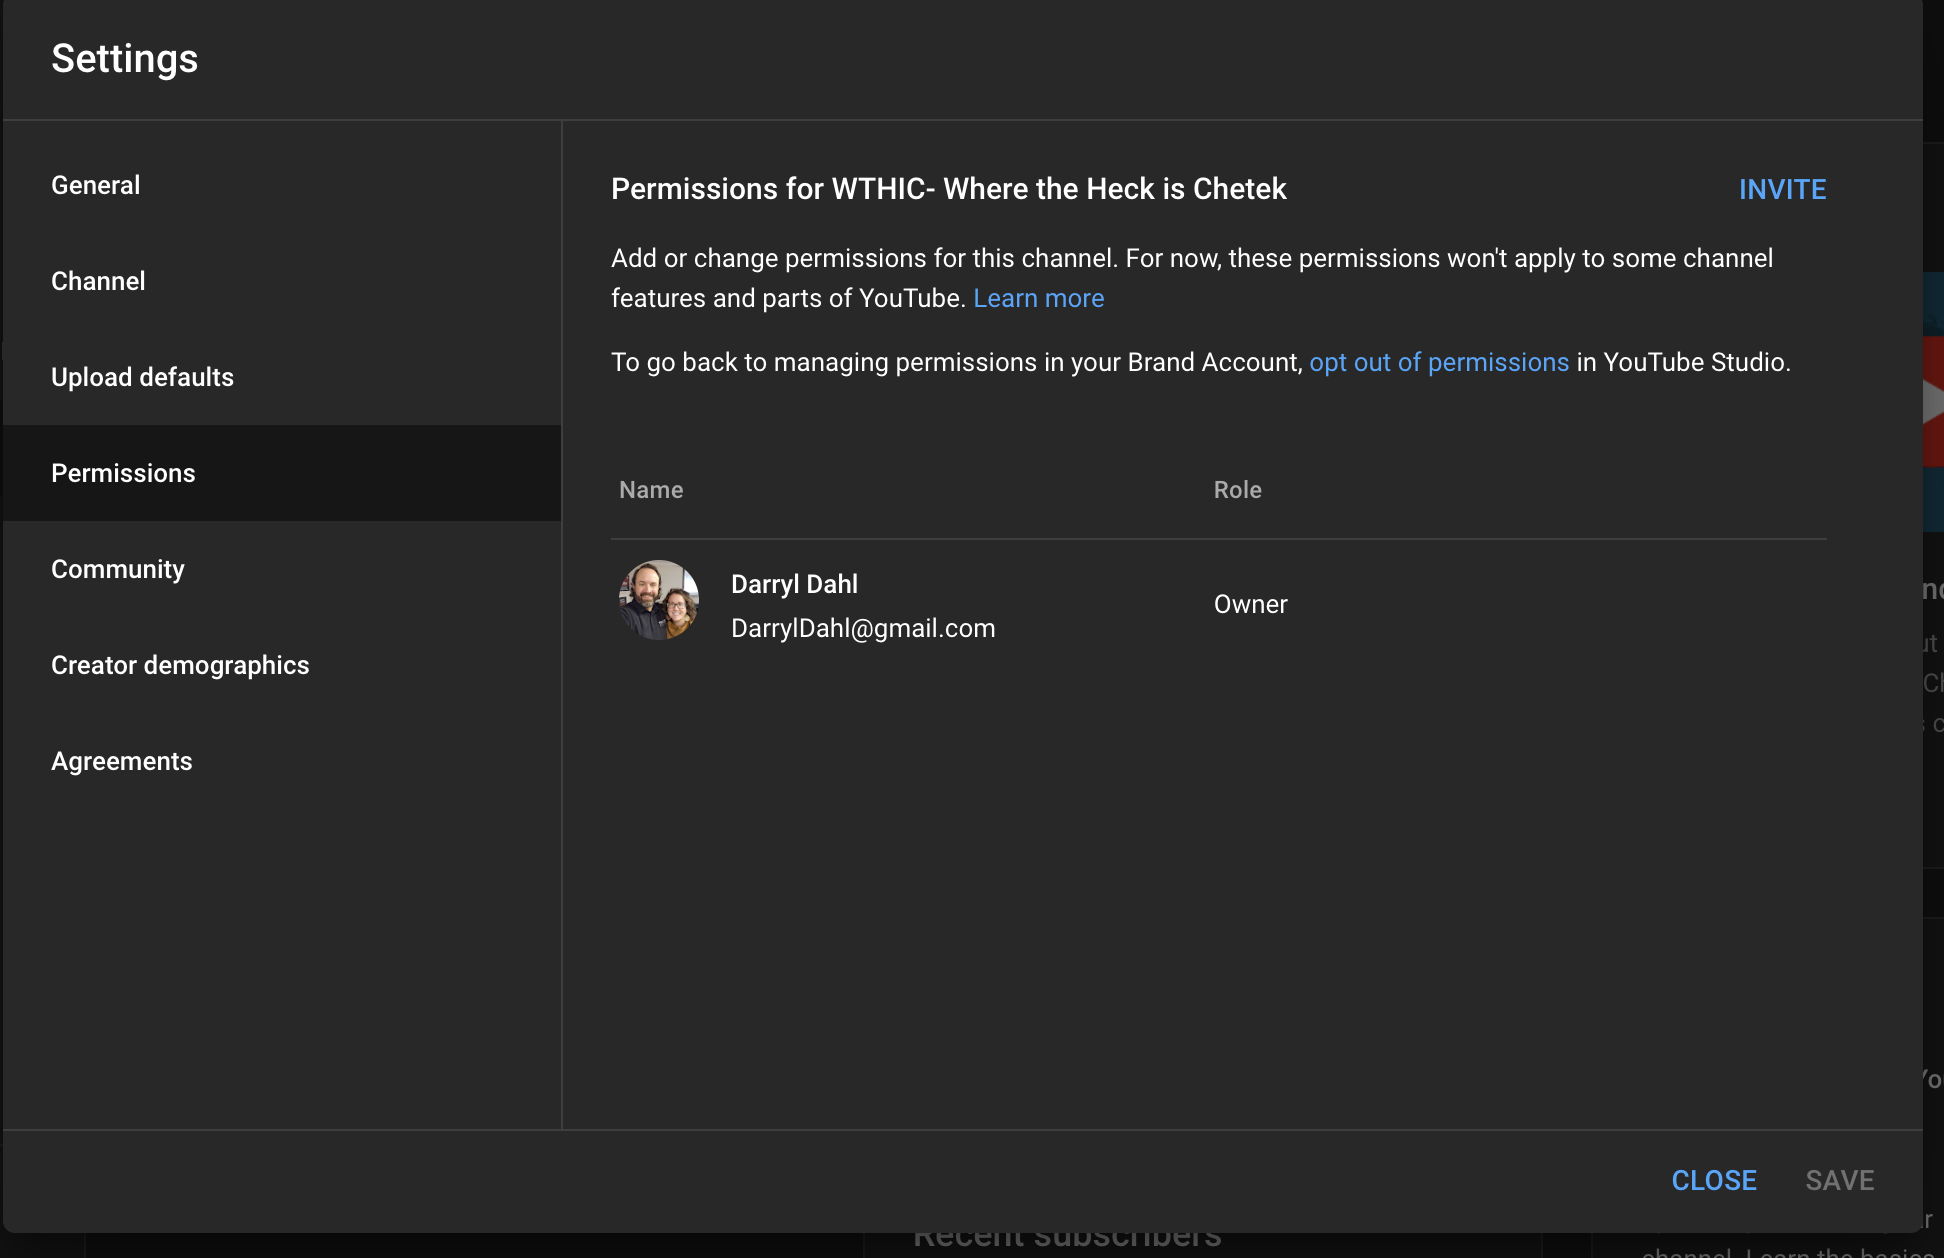
Task: Click the Learn more hyperlink
Action: pos(1039,296)
